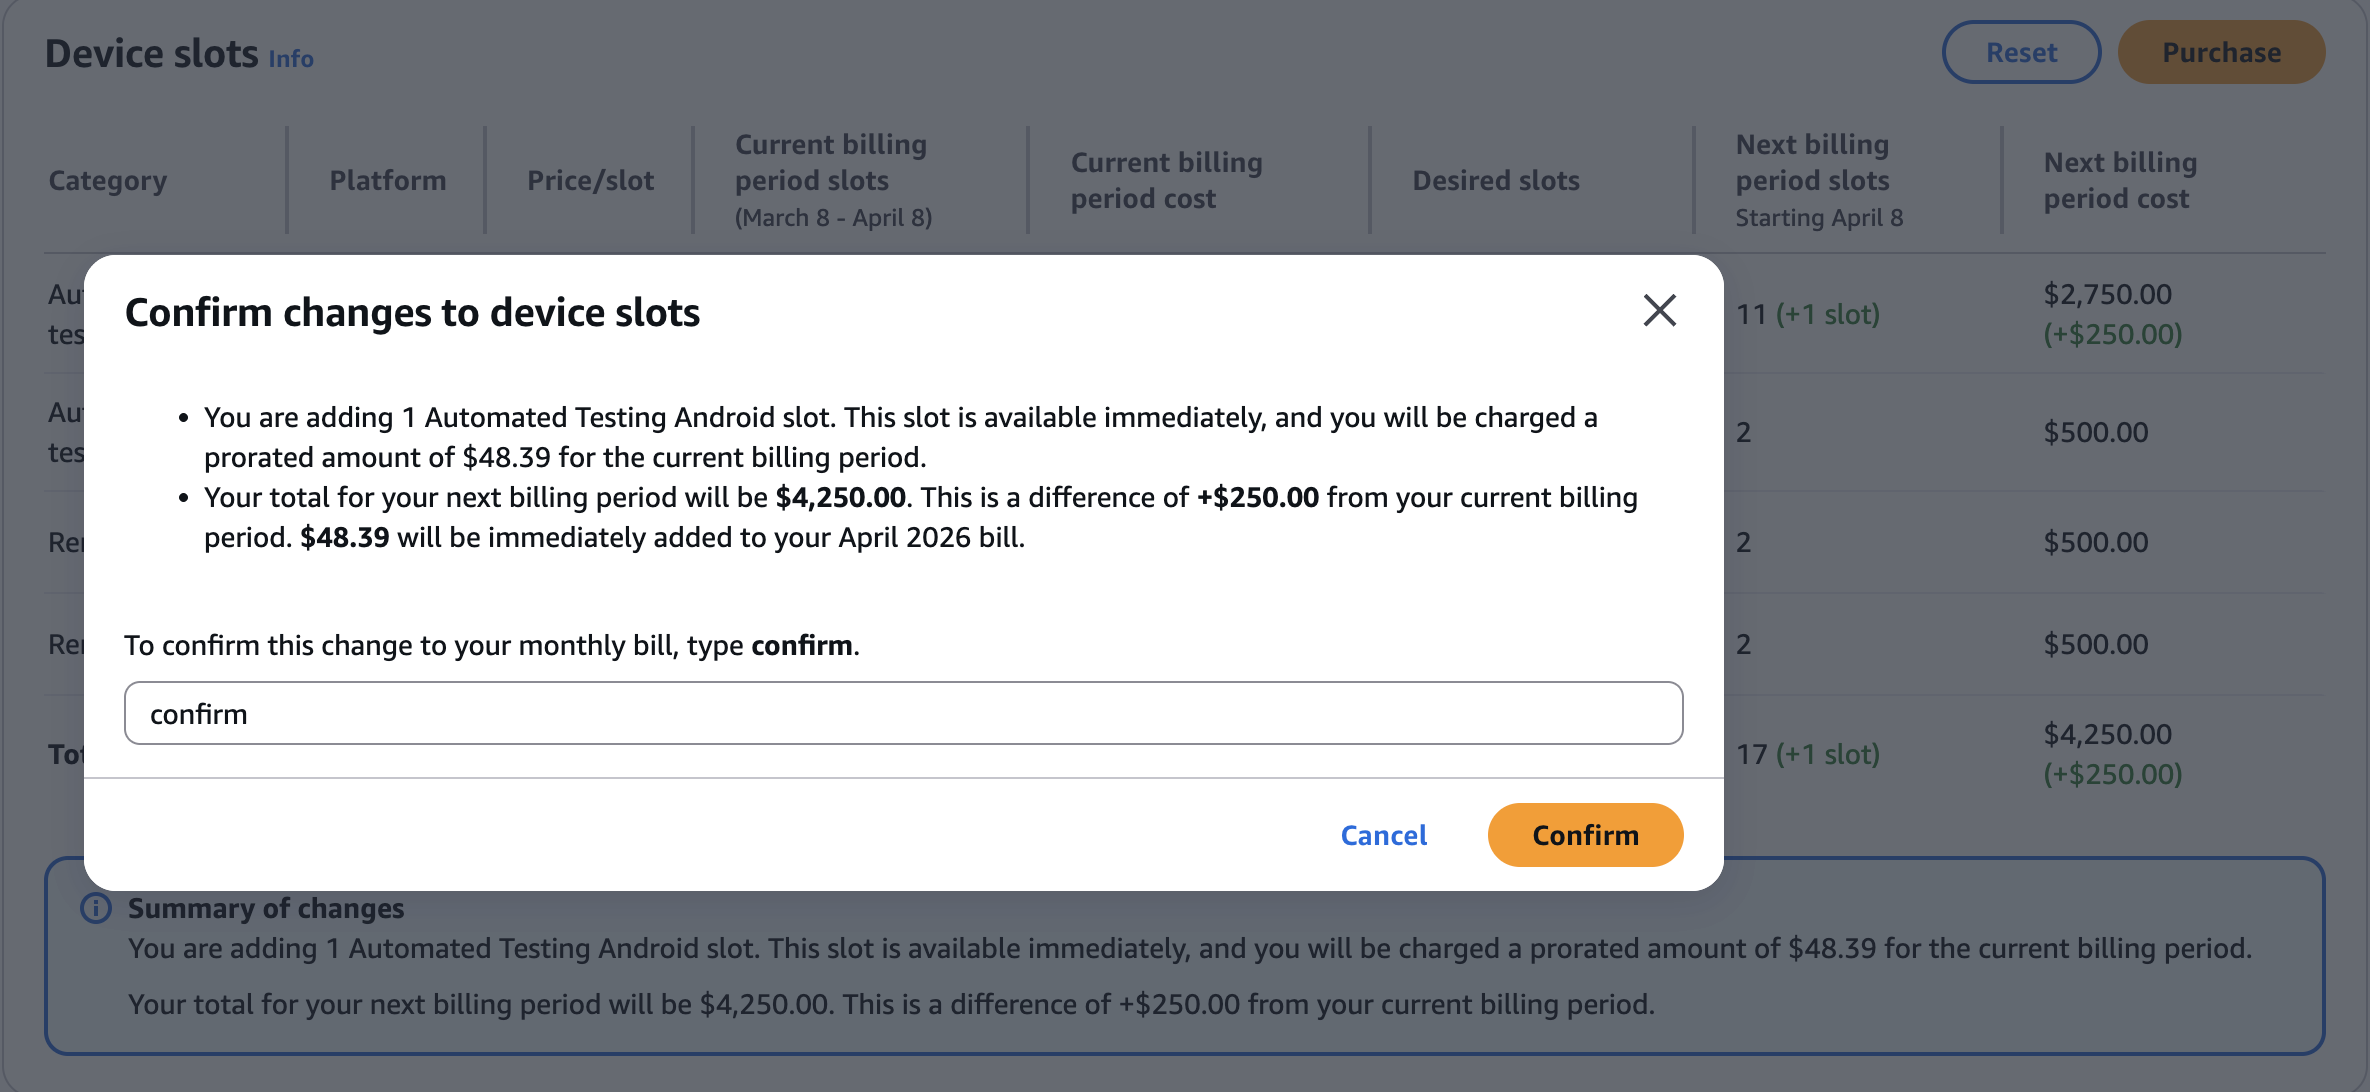Screen dimensions: 2370x1092
Task: Click the Purchase button
Action: (x=2221, y=52)
